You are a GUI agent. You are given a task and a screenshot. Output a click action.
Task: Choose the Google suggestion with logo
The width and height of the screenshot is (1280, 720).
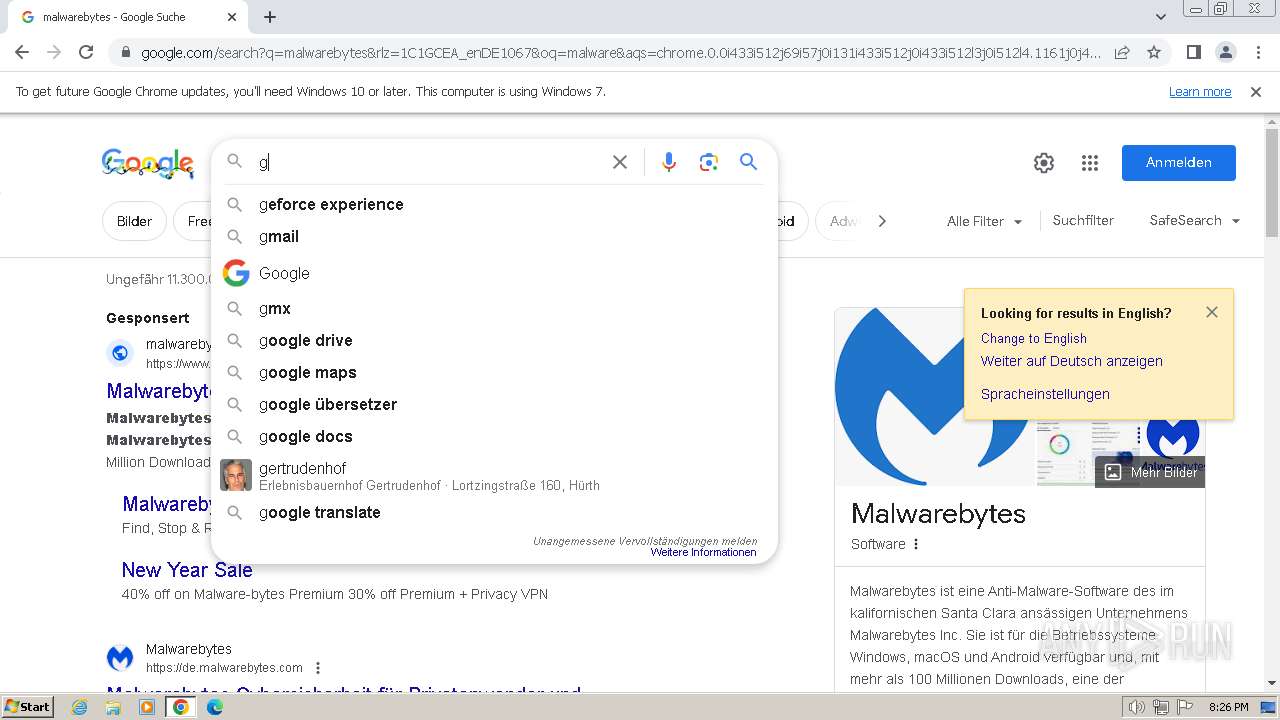click(494, 273)
